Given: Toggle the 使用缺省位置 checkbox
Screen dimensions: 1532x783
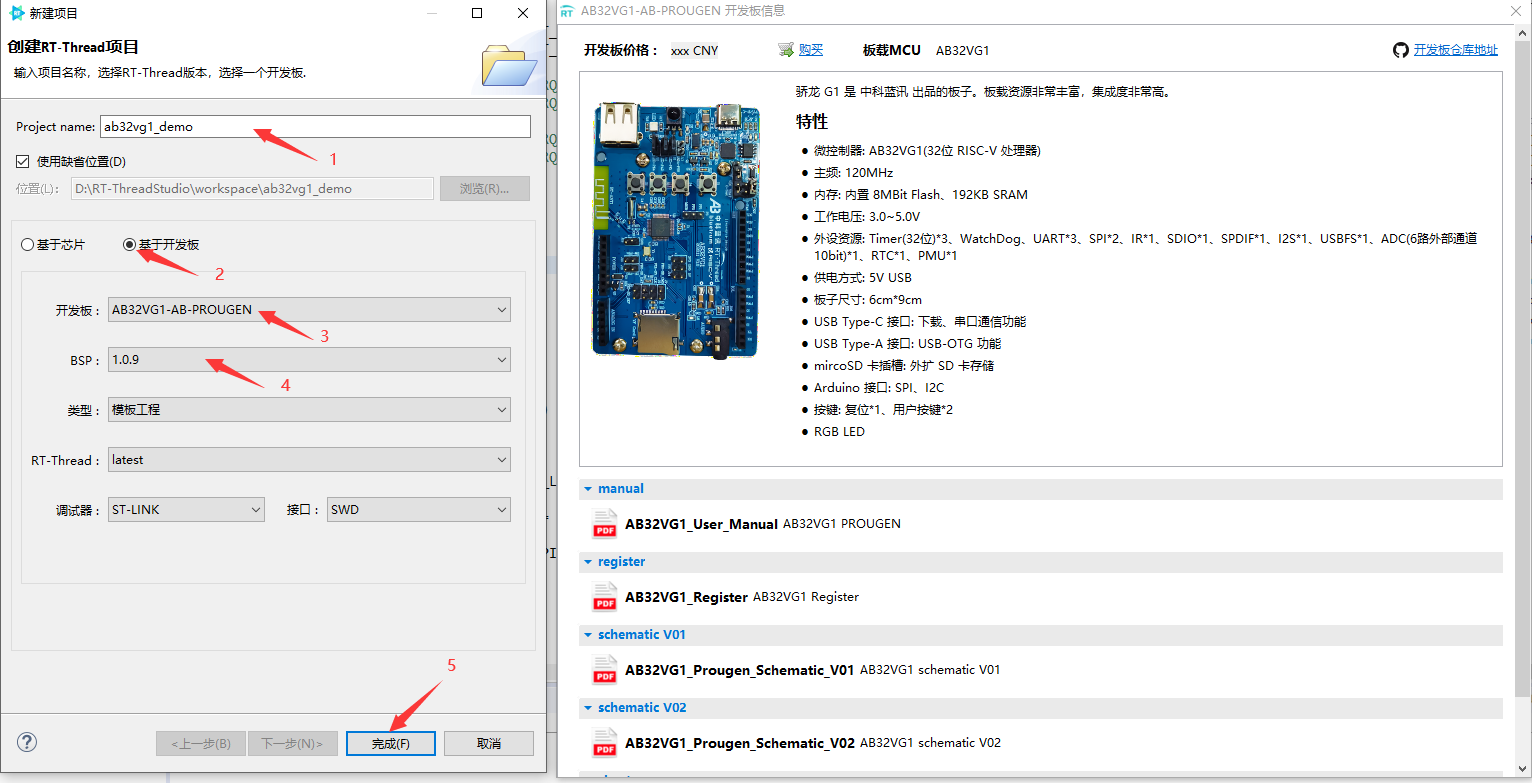Looking at the screenshot, I should (23, 161).
